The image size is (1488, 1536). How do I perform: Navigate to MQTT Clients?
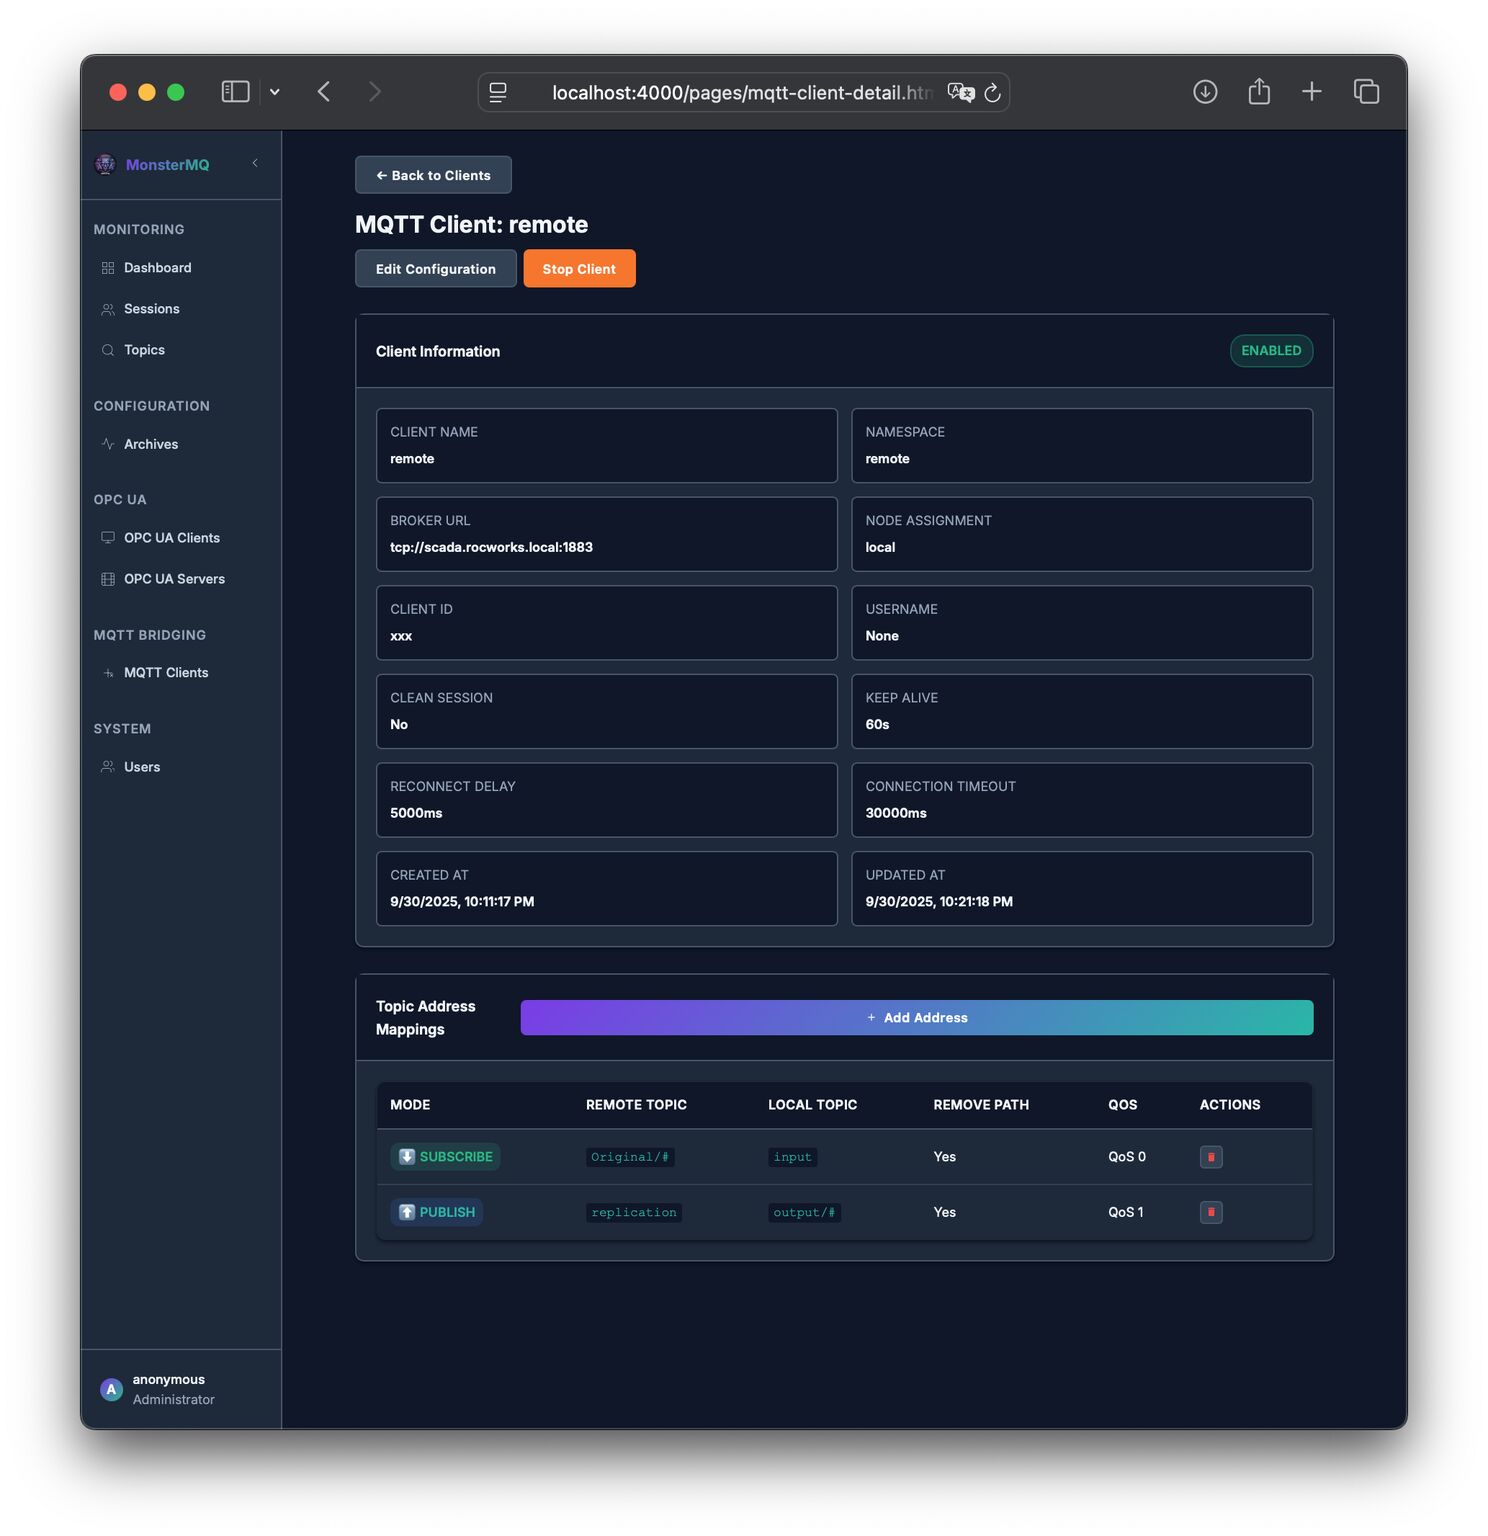pyautogui.click(x=166, y=673)
